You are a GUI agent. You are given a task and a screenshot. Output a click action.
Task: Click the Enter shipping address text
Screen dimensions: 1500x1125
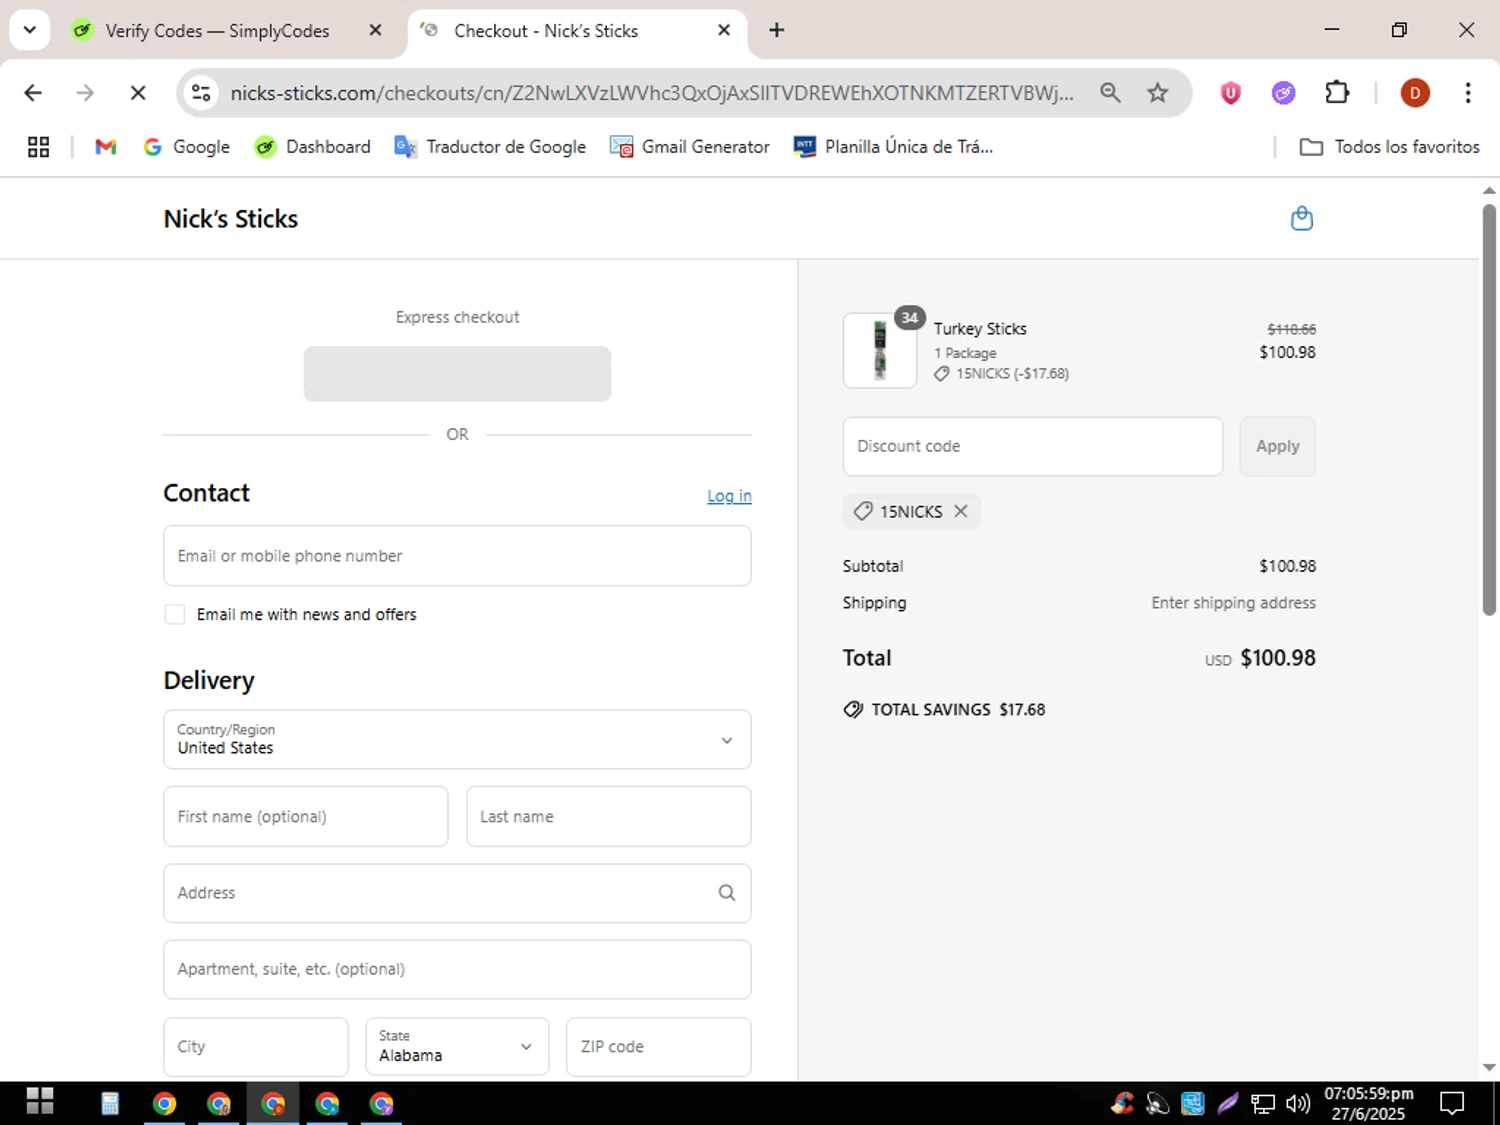[x=1233, y=603]
